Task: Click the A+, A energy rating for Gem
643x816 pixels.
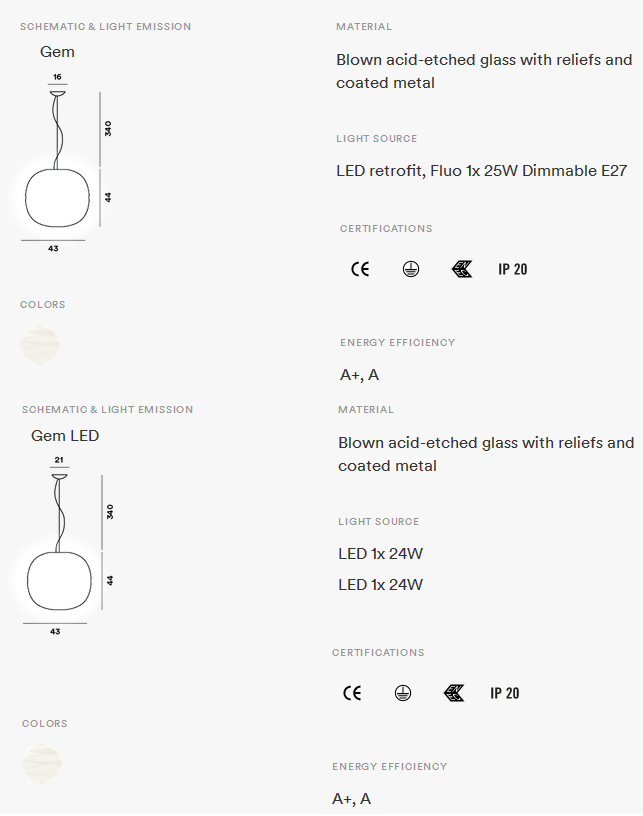Action: 359,375
